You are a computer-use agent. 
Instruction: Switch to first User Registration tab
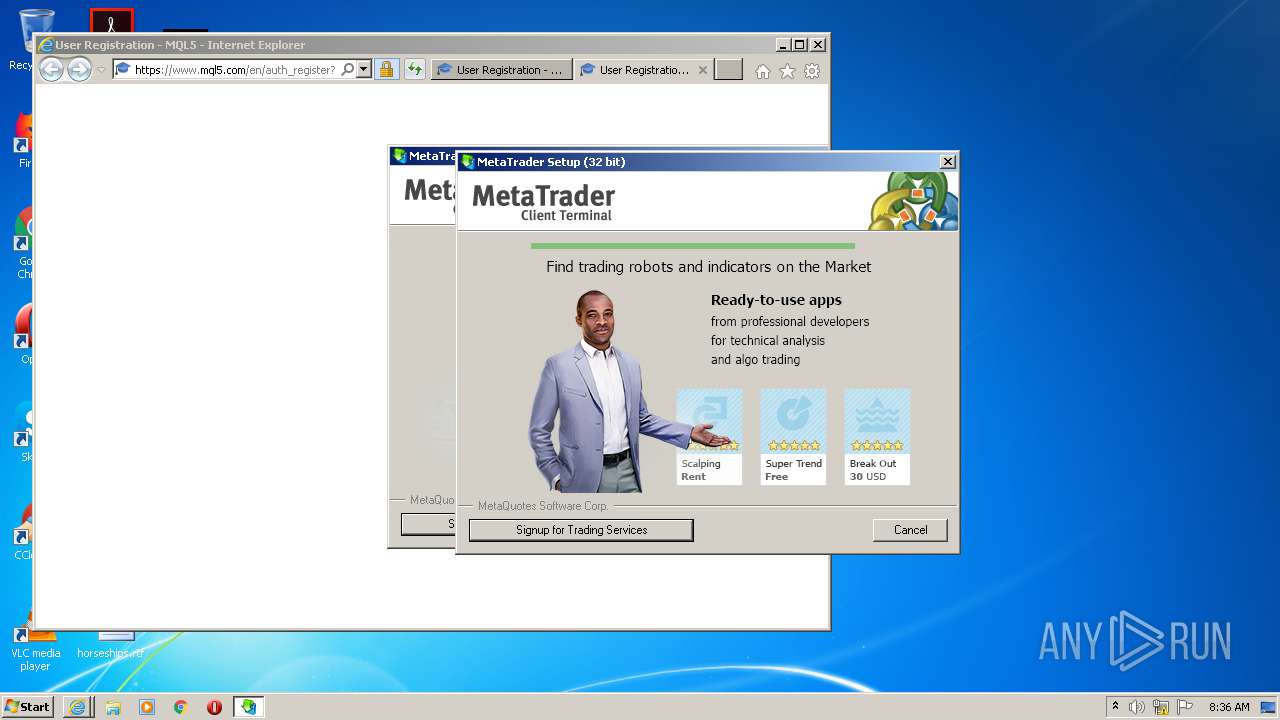coord(503,70)
